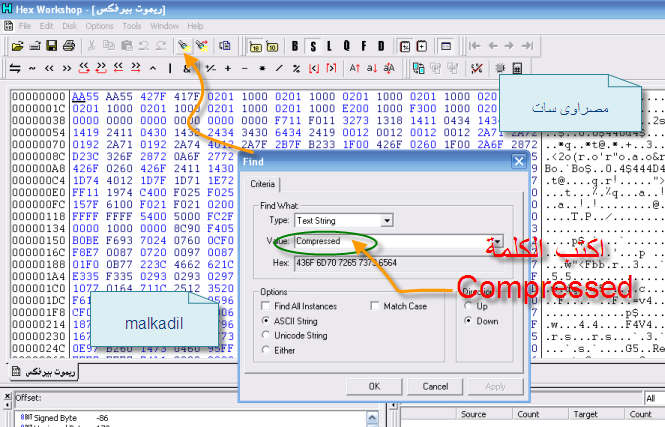Click the subtract minus operation icon

(x=245, y=68)
